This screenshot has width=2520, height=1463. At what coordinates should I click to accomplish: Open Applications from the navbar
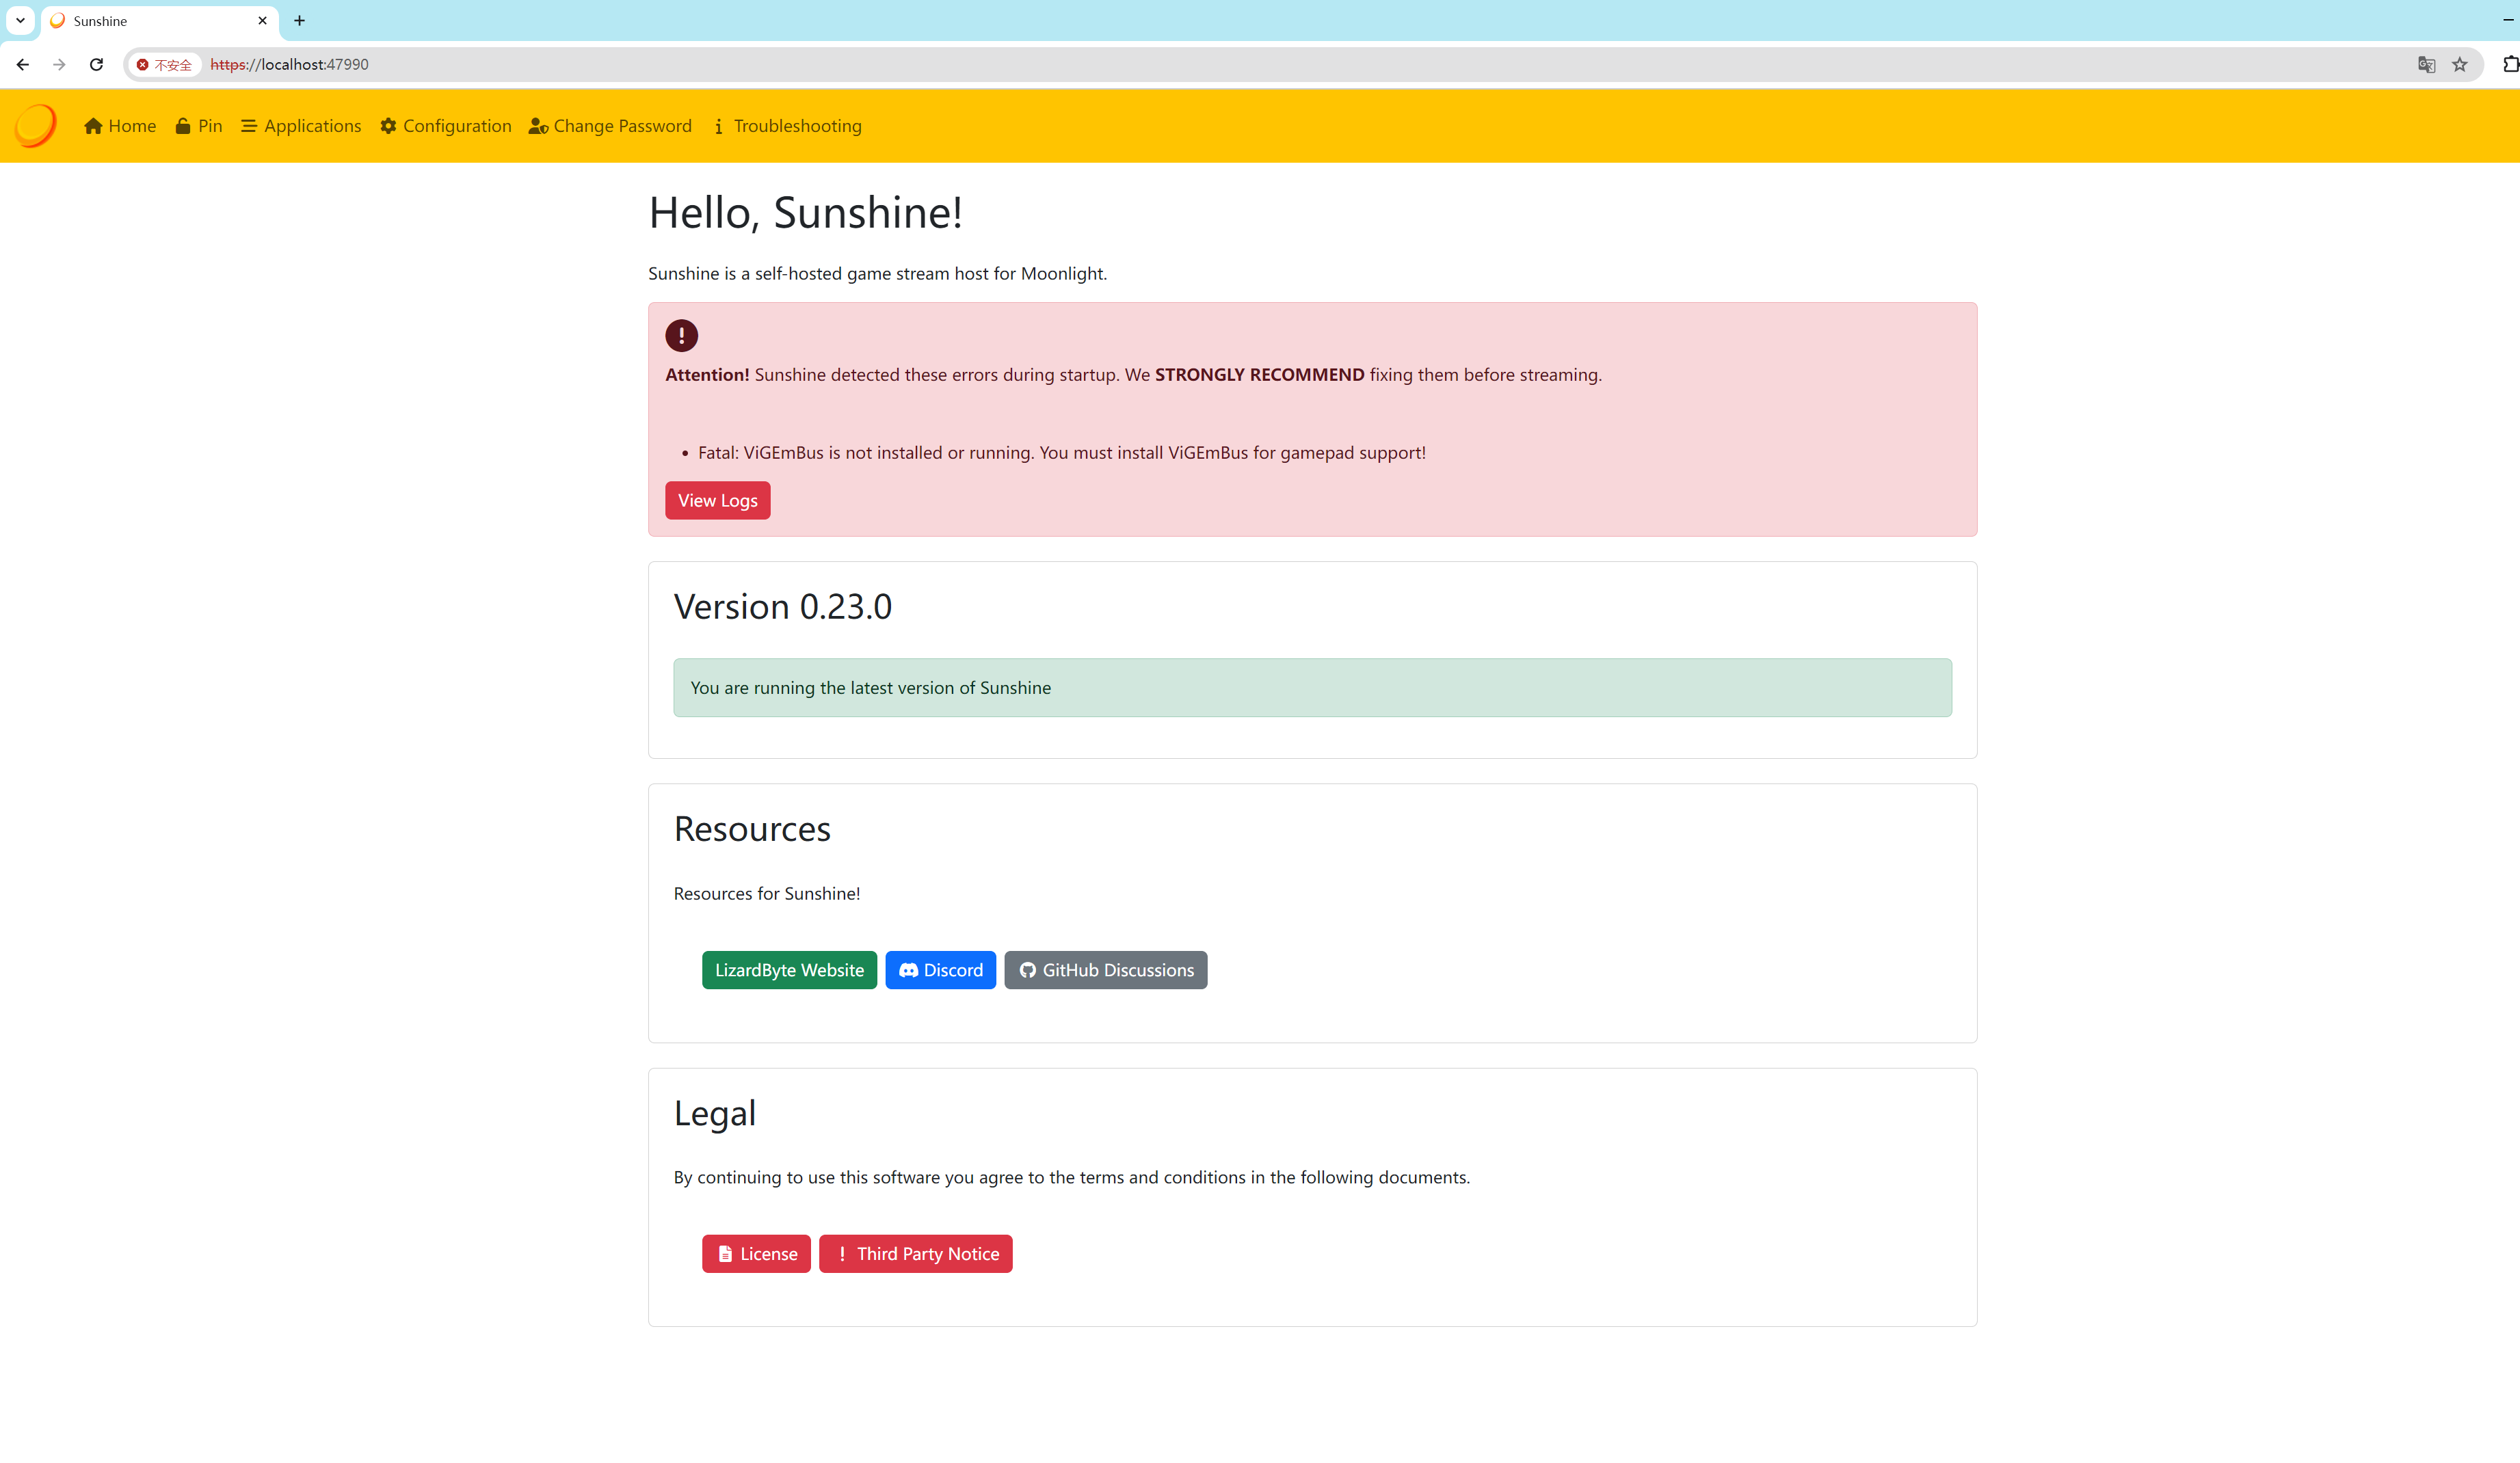coord(301,126)
